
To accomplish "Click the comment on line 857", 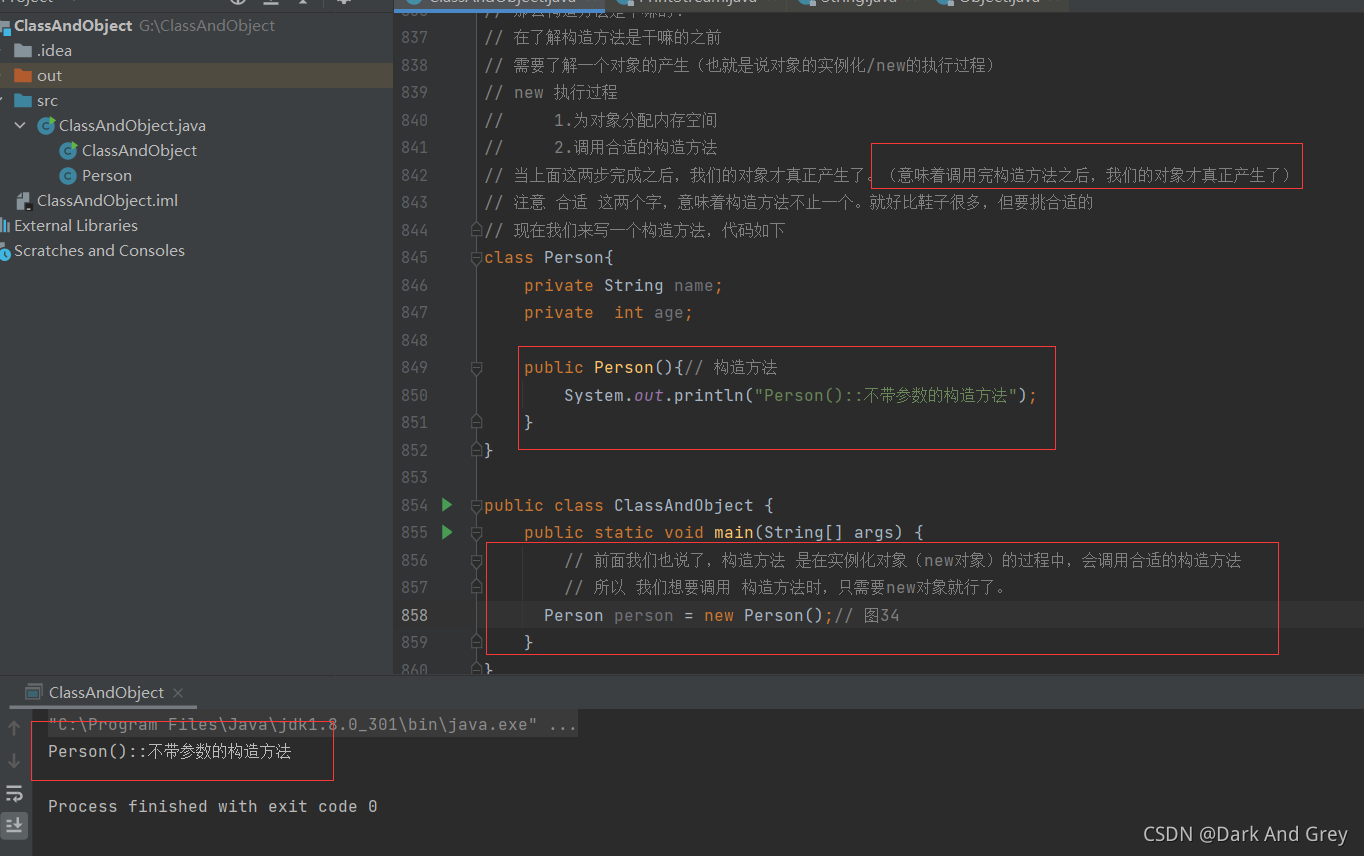I will pyautogui.click(x=785, y=587).
